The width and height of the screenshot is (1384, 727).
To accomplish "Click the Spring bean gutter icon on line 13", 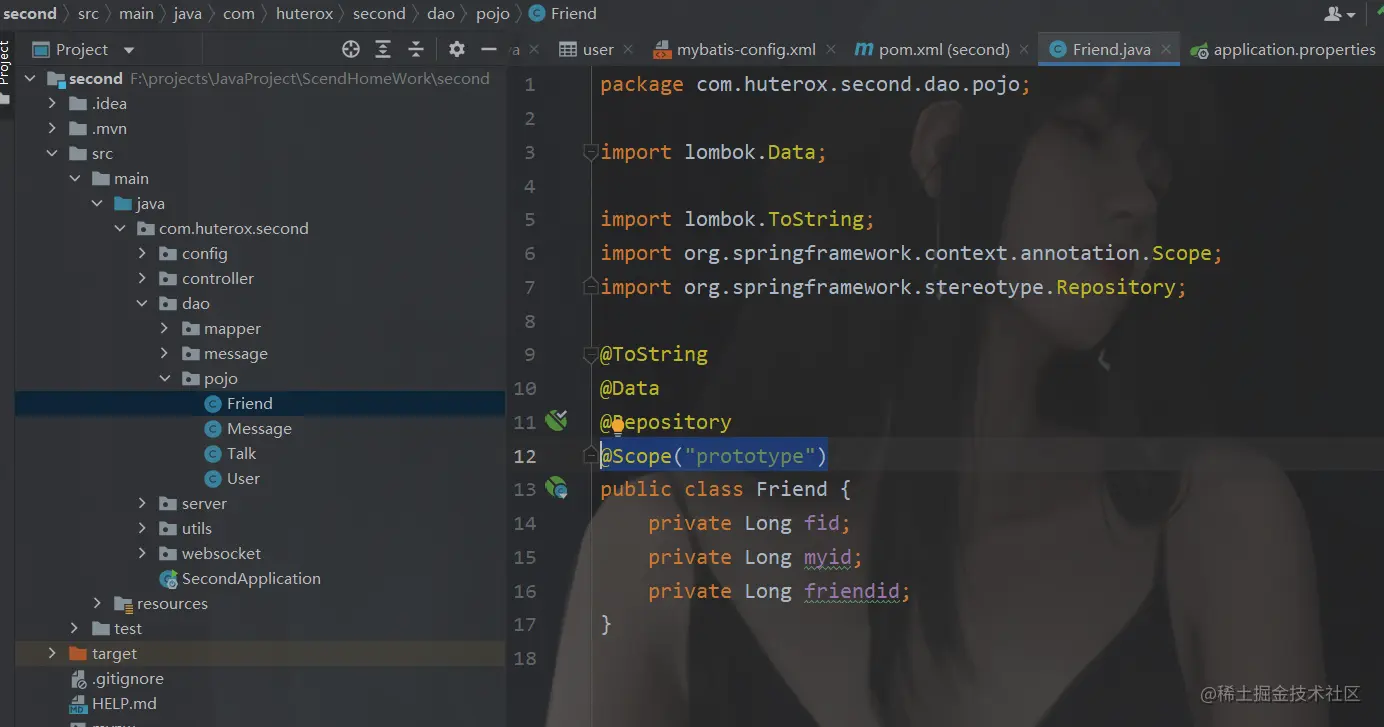I will click(556, 488).
